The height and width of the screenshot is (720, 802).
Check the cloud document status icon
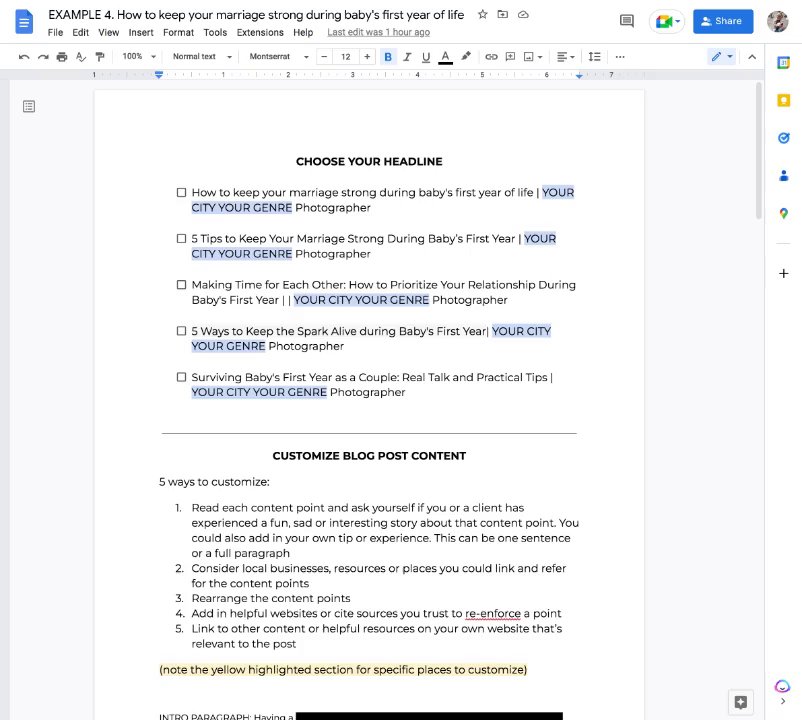click(x=523, y=14)
